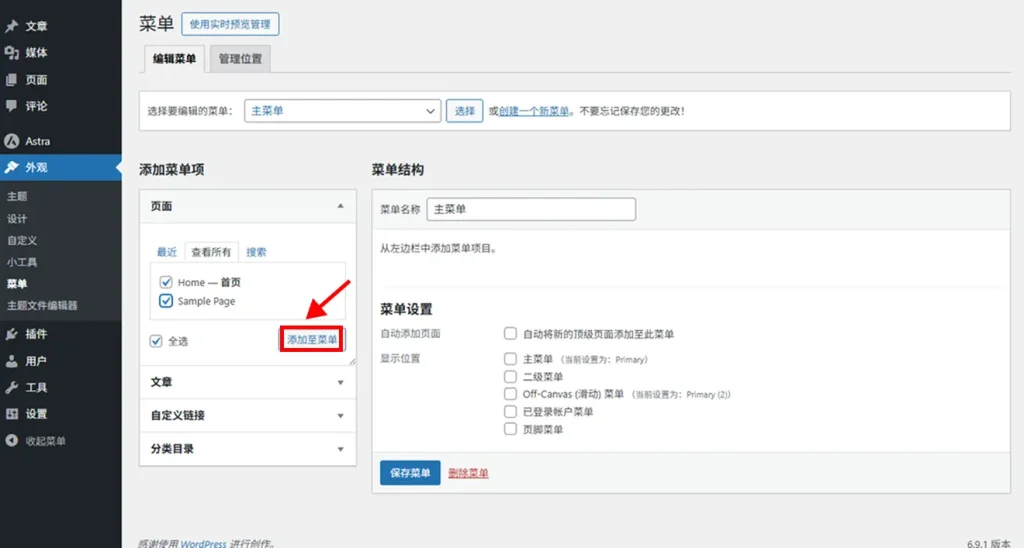
Task: Click the pushpin icon beside 文章
Action: click(x=12, y=26)
